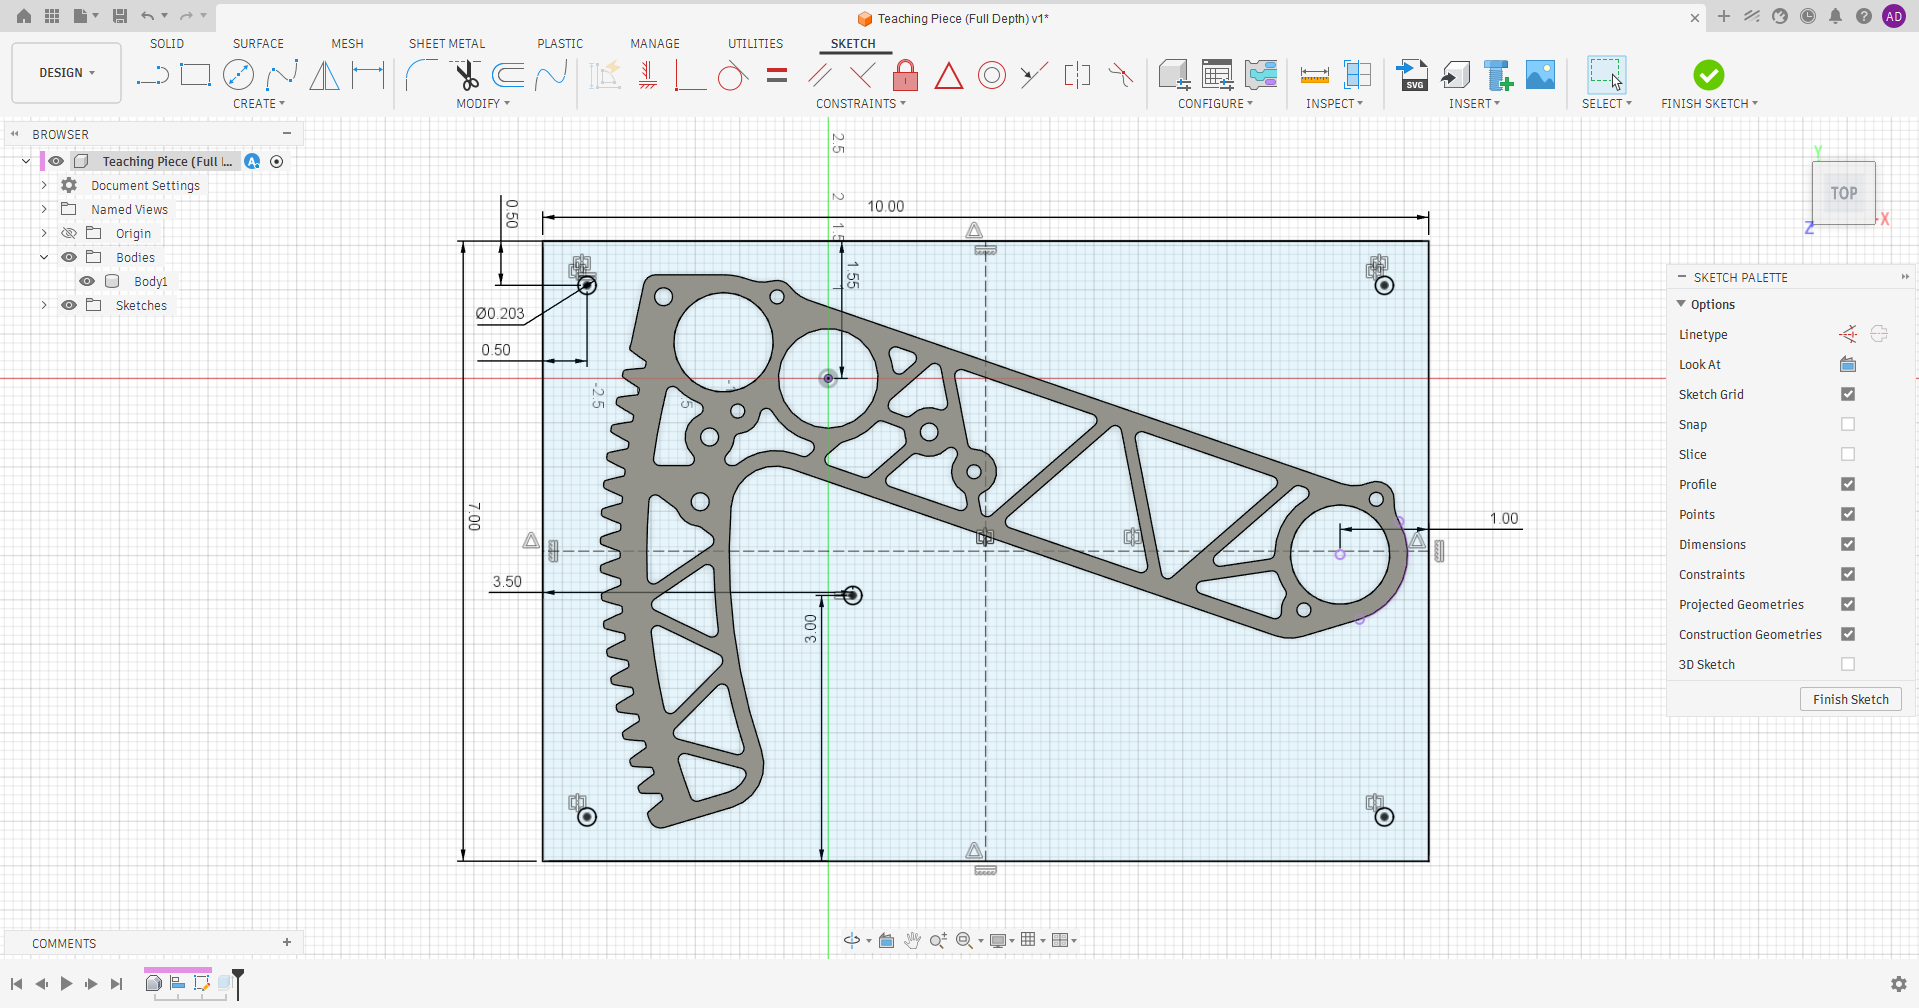This screenshot has height=1008, width=1919.
Task: Expand the Document Settings tree node
Action: click(x=44, y=185)
